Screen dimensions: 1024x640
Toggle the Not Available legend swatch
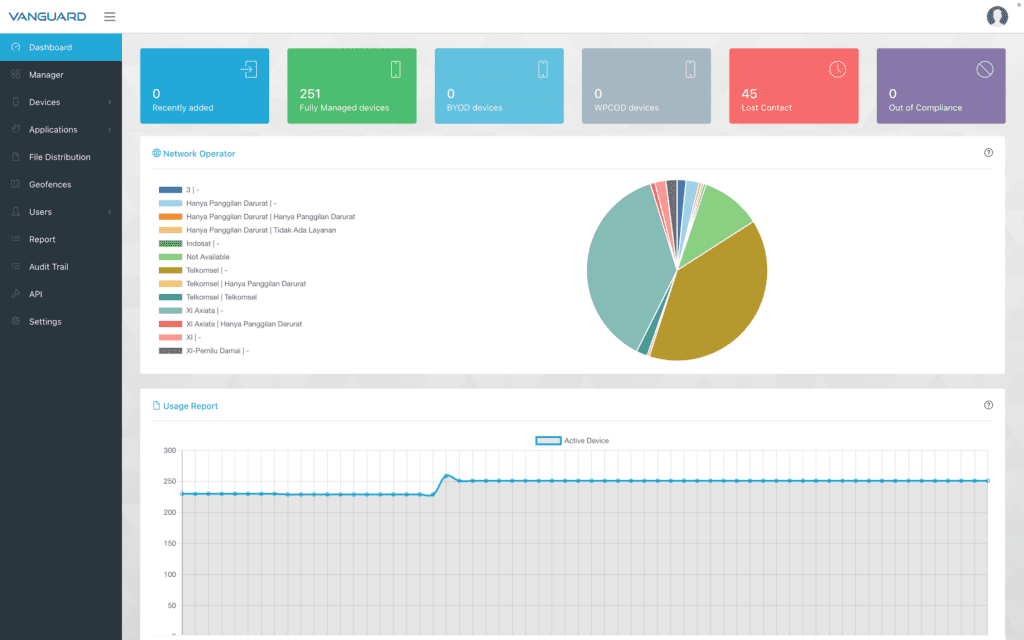point(170,257)
